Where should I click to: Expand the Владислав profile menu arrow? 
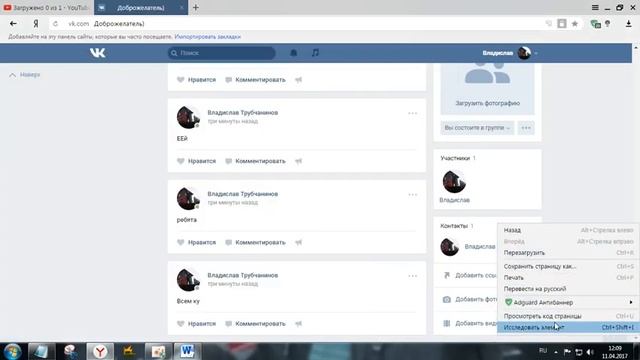536,53
